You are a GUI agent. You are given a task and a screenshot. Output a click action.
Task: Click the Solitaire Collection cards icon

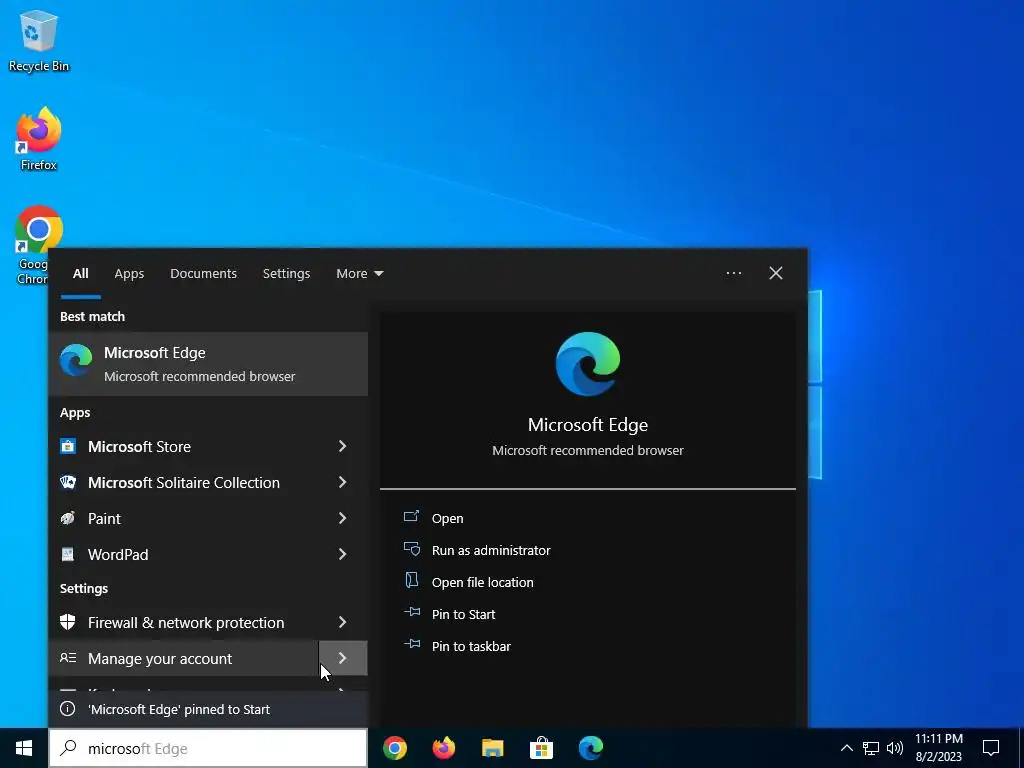pos(68,482)
